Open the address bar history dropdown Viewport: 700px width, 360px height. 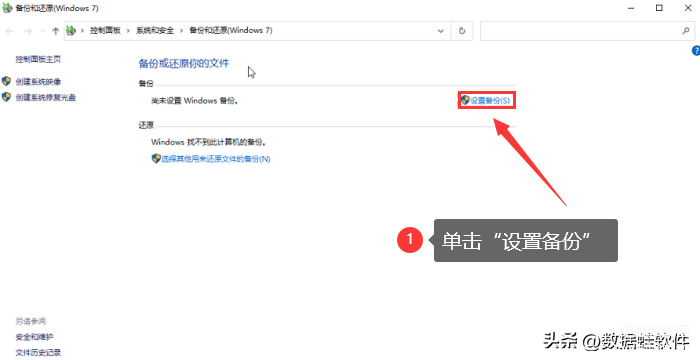coord(441,31)
